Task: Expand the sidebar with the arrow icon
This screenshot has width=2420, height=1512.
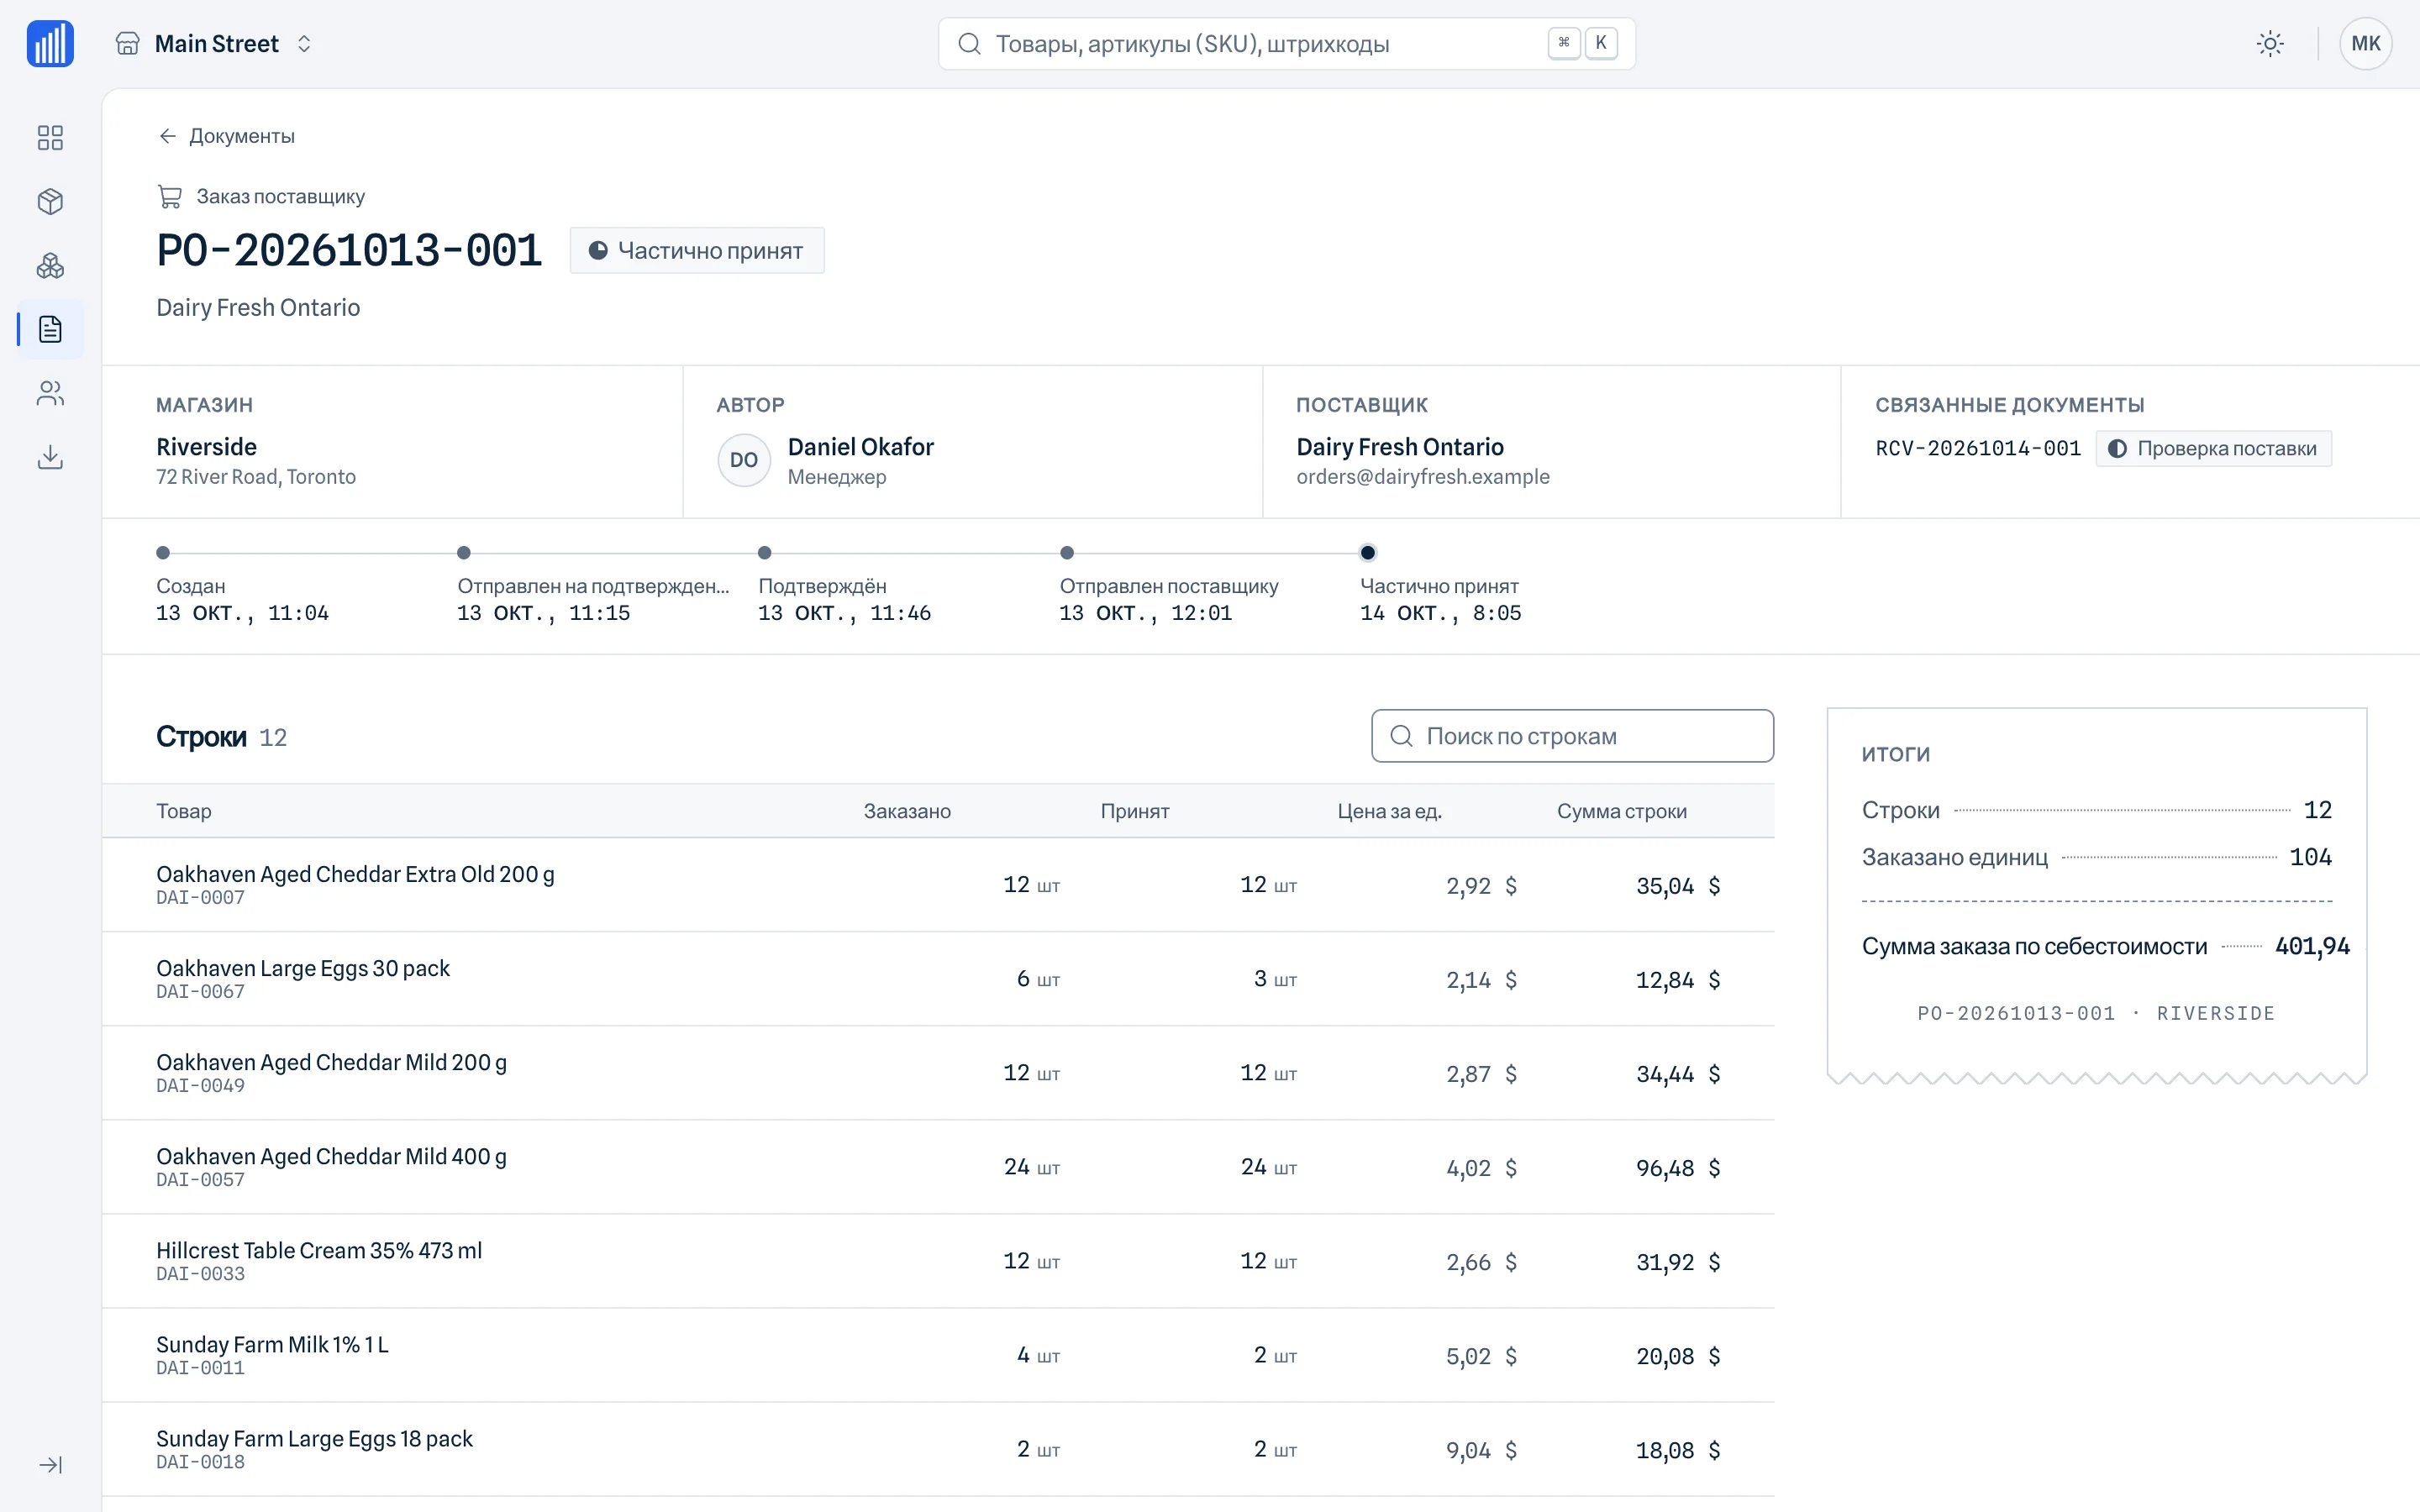Action: tap(50, 1465)
